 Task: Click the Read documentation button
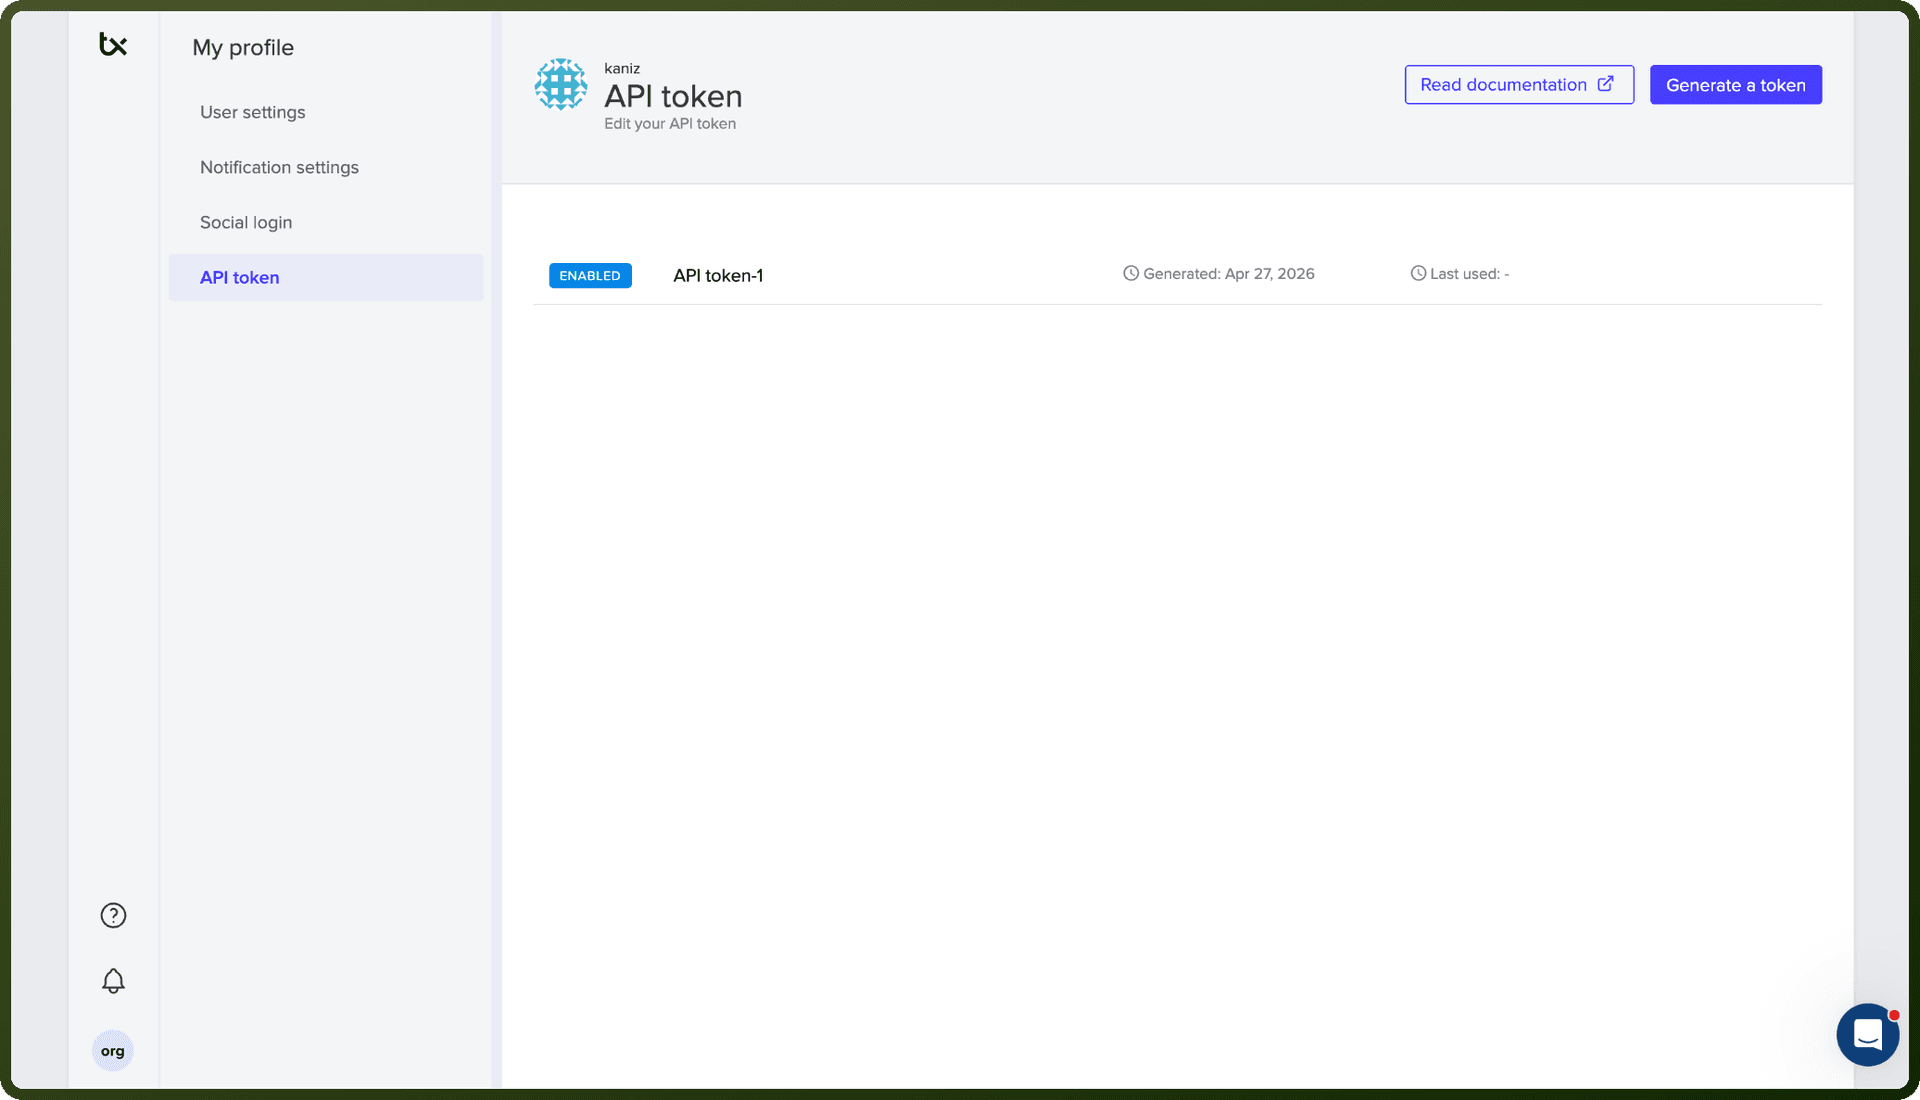click(x=1519, y=85)
